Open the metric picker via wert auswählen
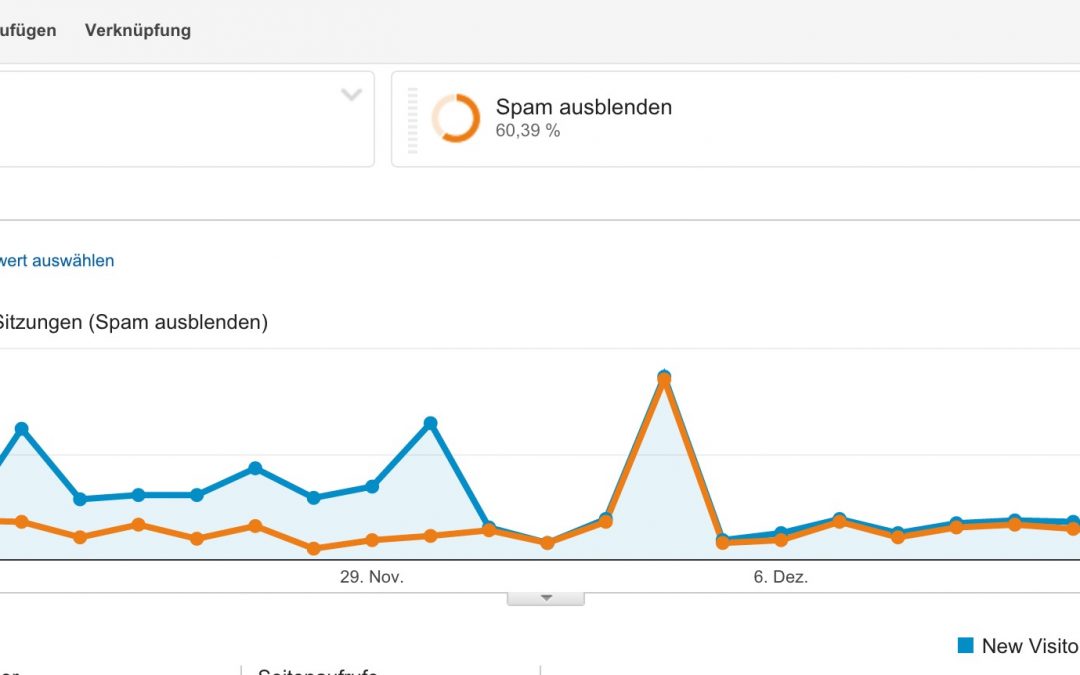 57,260
